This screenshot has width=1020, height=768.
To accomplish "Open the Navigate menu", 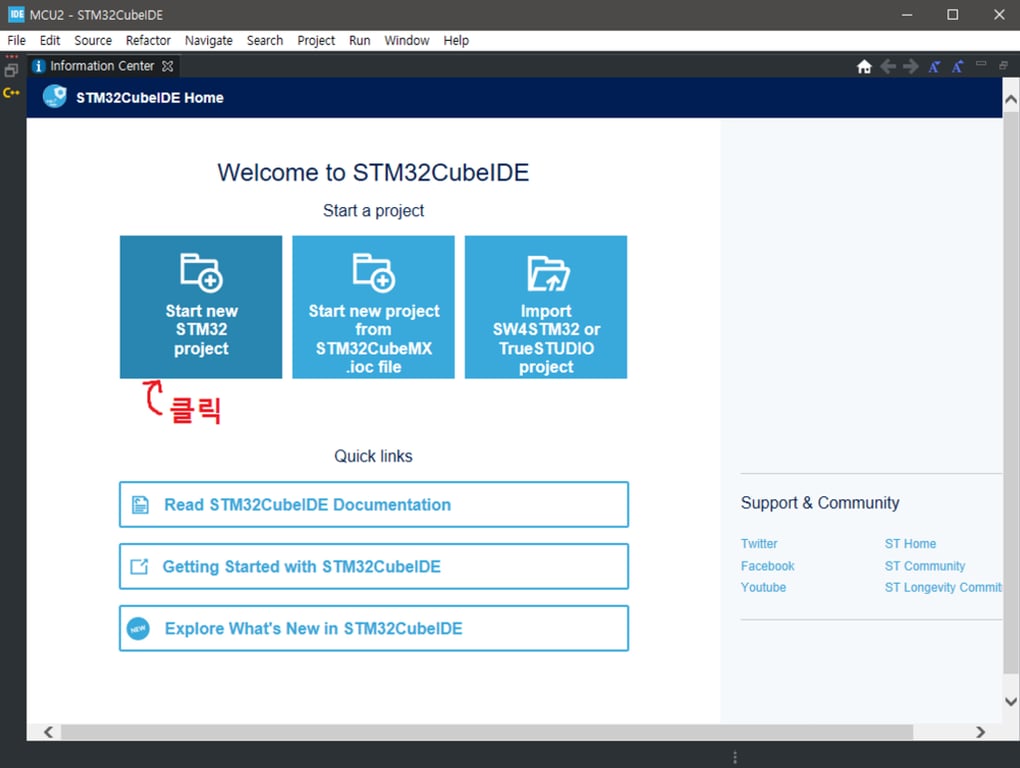I will (x=209, y=40).
